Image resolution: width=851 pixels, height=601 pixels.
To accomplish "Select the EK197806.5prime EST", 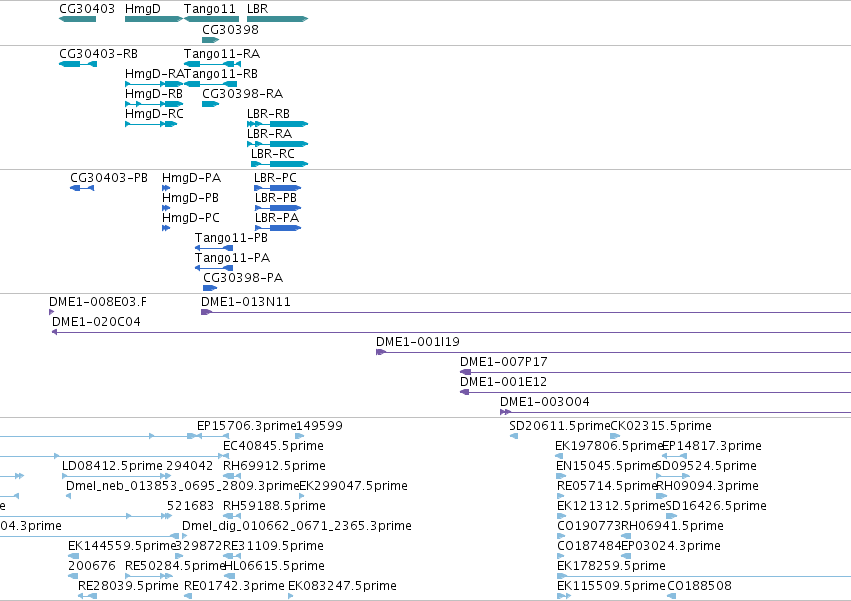I will coord(559,456).
